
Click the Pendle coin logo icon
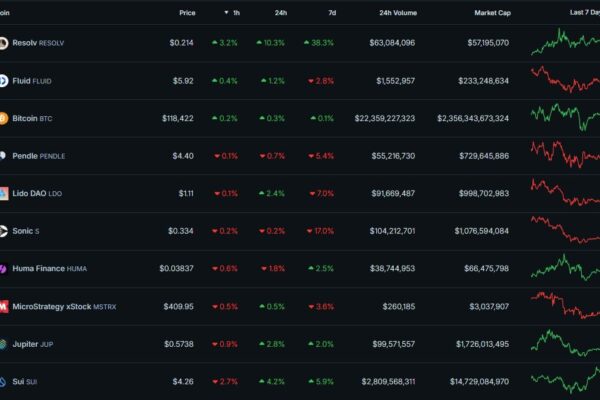click(3, 156)
